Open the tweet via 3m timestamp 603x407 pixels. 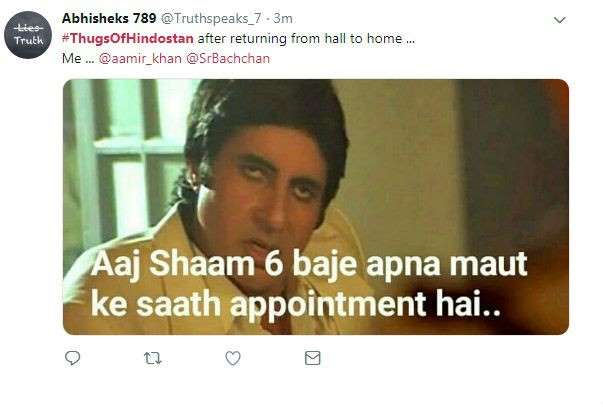coord(283,18)
